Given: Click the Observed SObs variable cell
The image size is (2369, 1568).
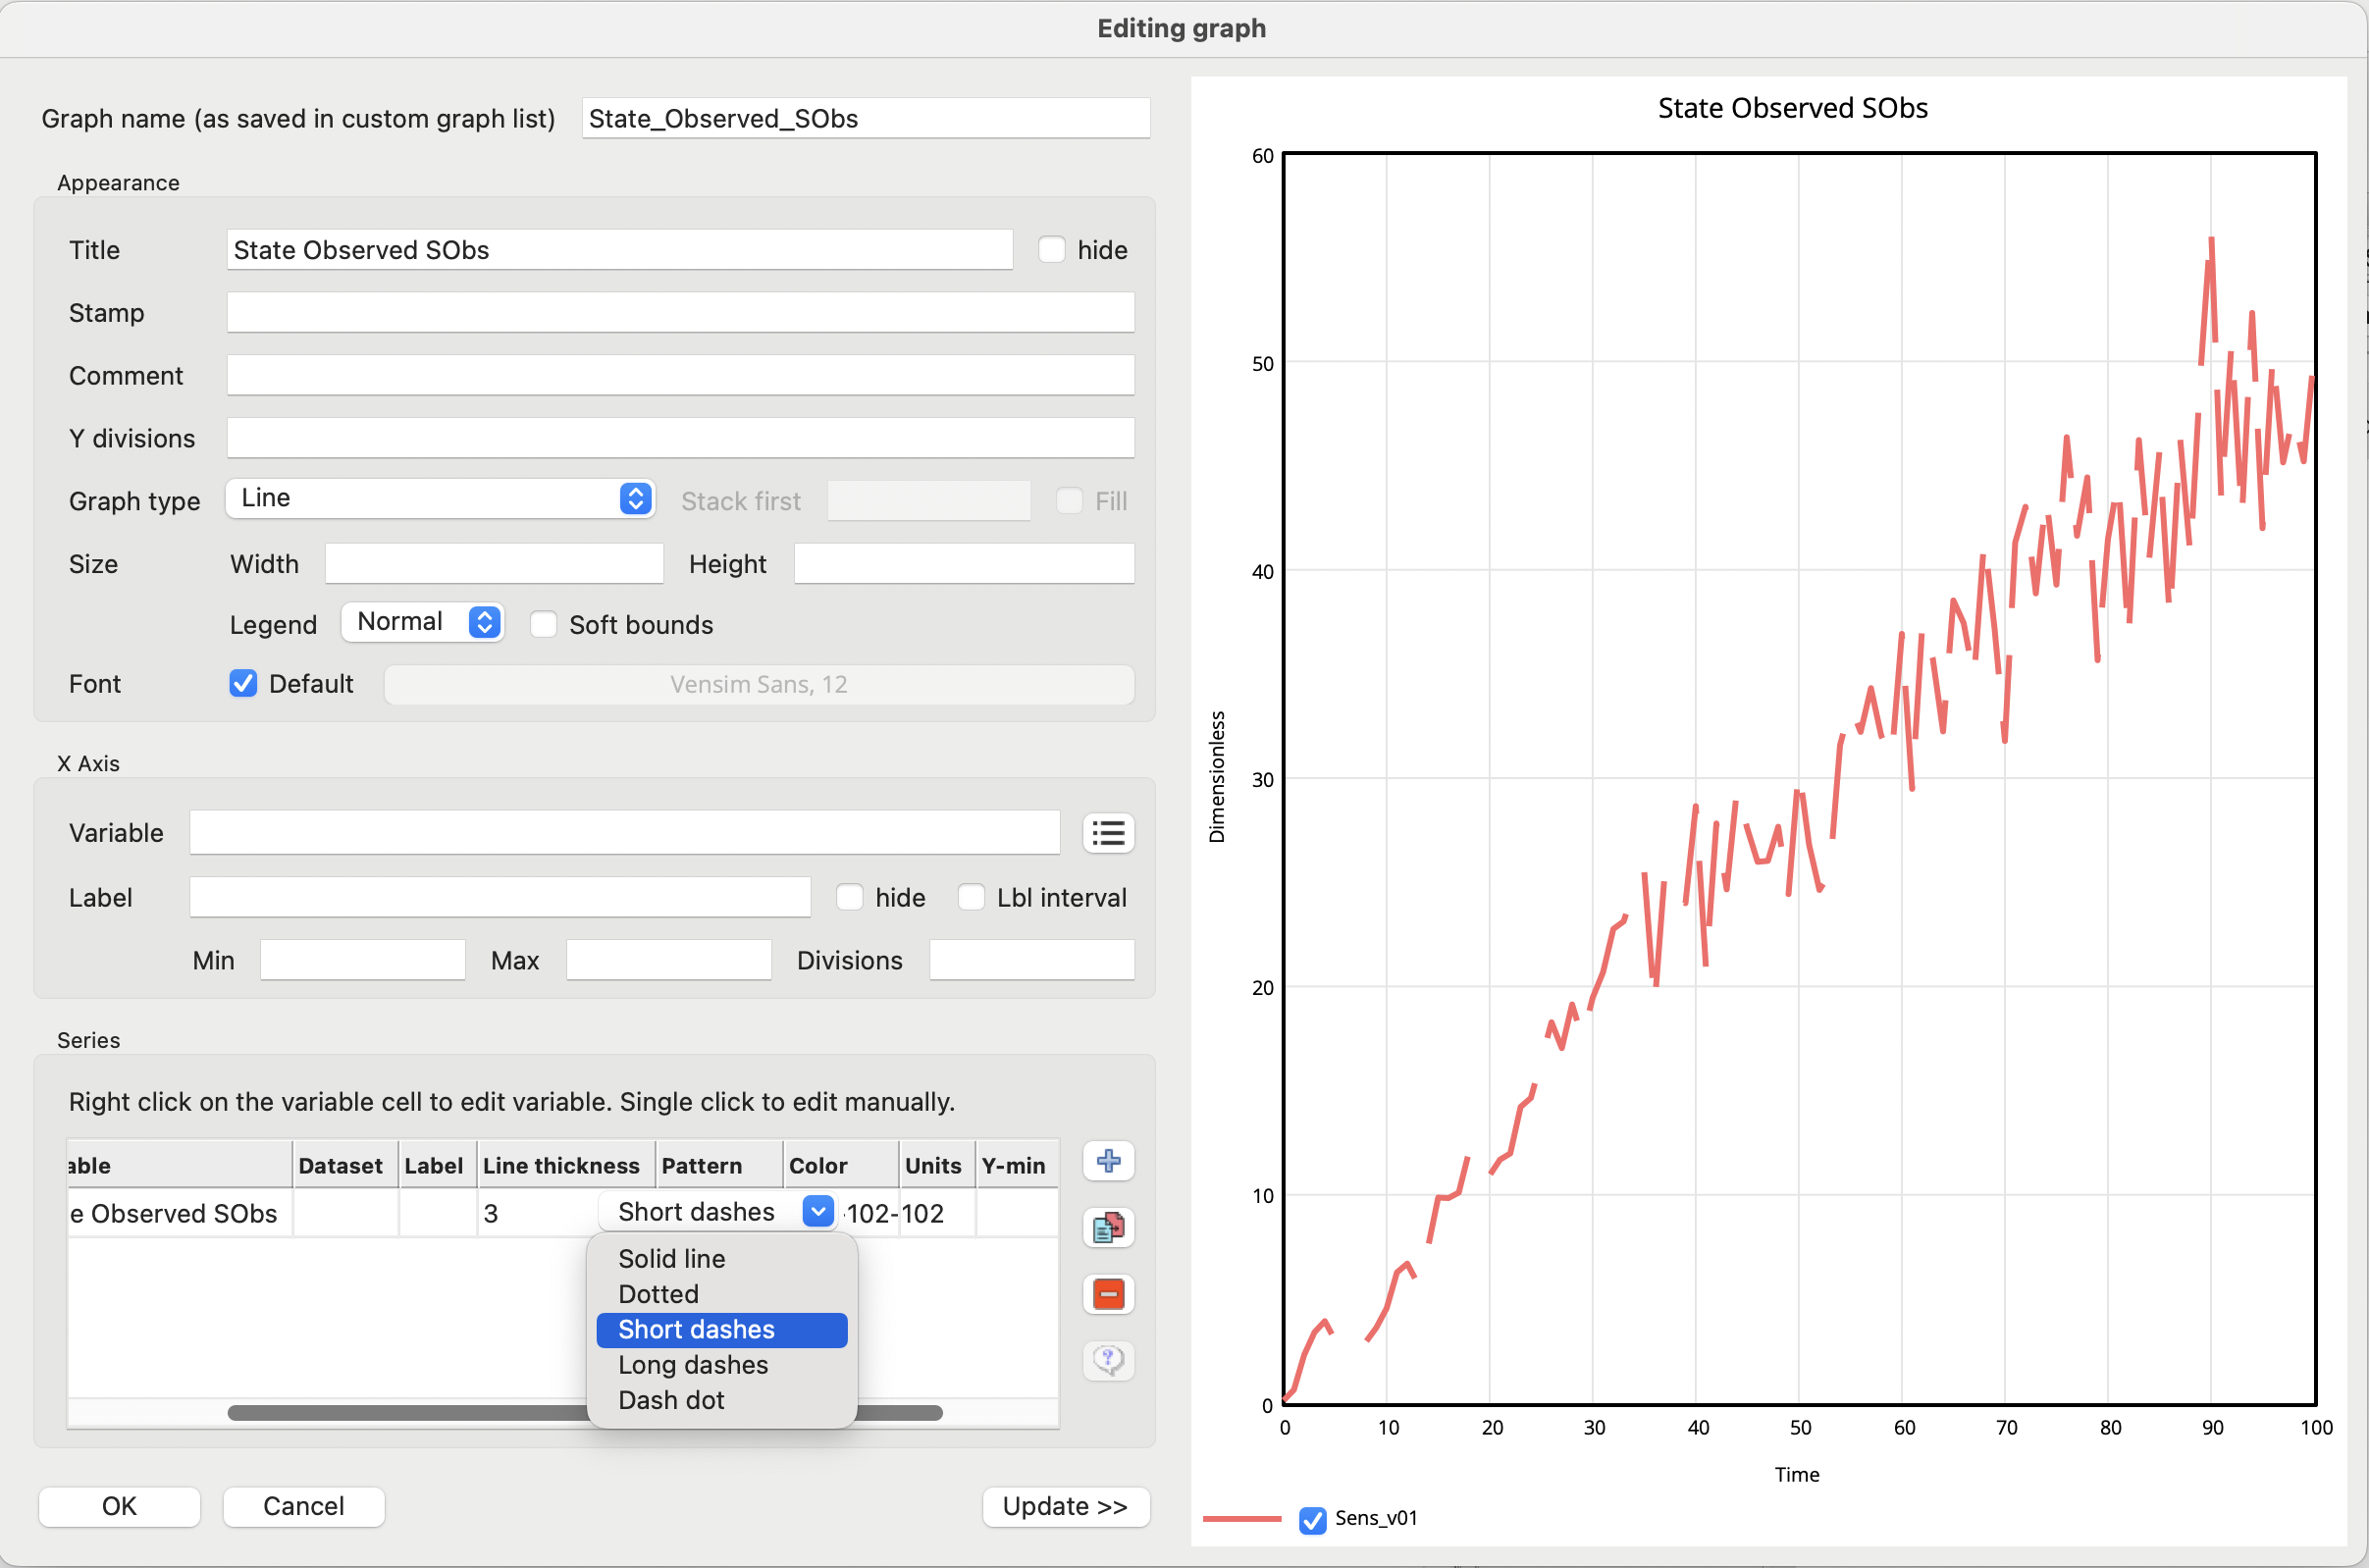Looking at the screenshot, I should click(180, 1213).
